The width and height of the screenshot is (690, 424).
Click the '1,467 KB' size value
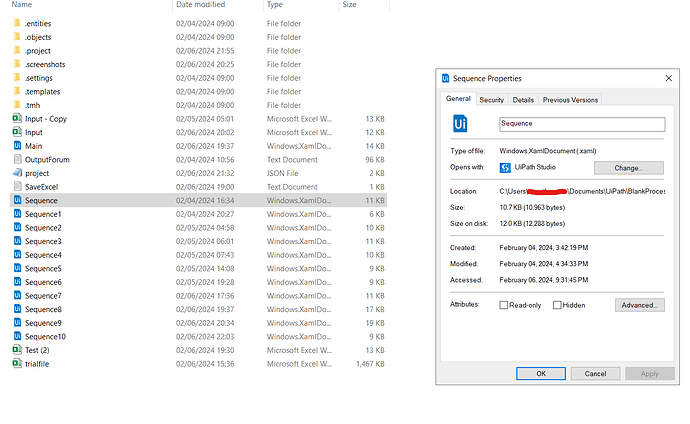point(370,364)
